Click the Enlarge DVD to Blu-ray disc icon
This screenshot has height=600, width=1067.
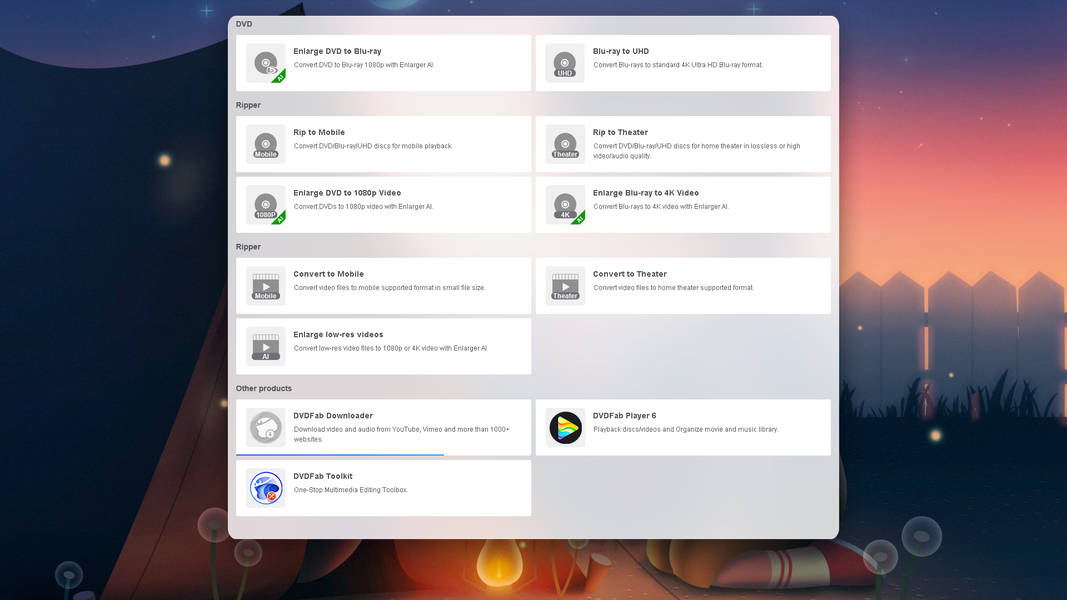click(265, 63)
